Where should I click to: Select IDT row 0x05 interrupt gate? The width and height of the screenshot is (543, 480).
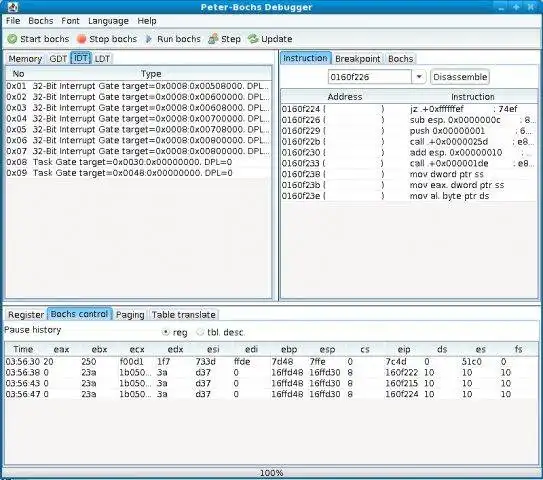coord(139,130)
